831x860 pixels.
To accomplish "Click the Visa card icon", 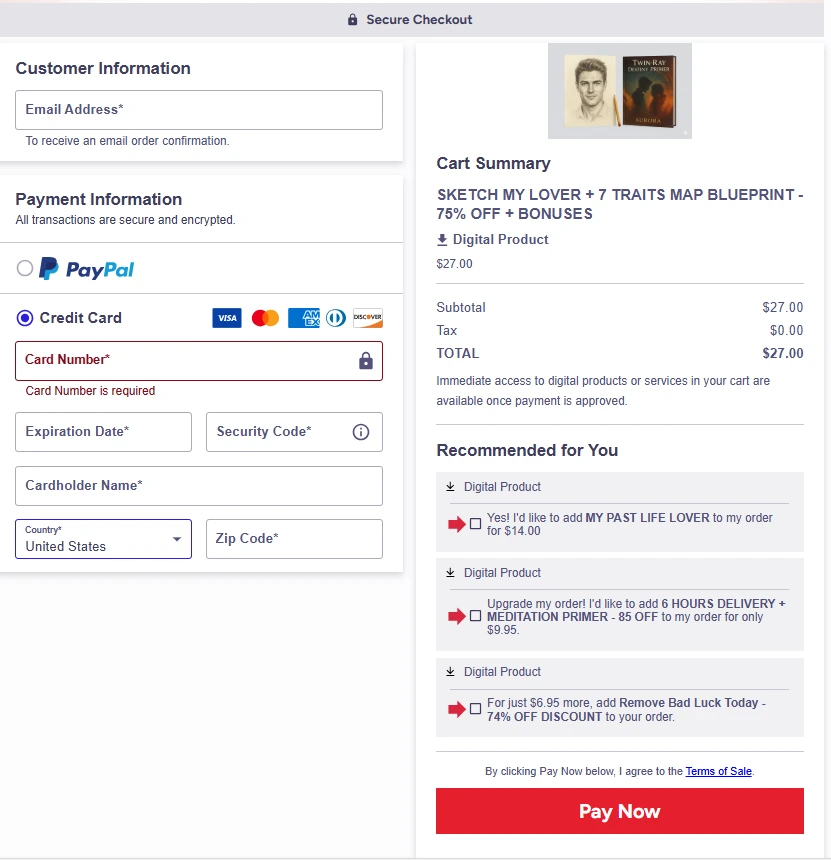I will pos(226,317).
